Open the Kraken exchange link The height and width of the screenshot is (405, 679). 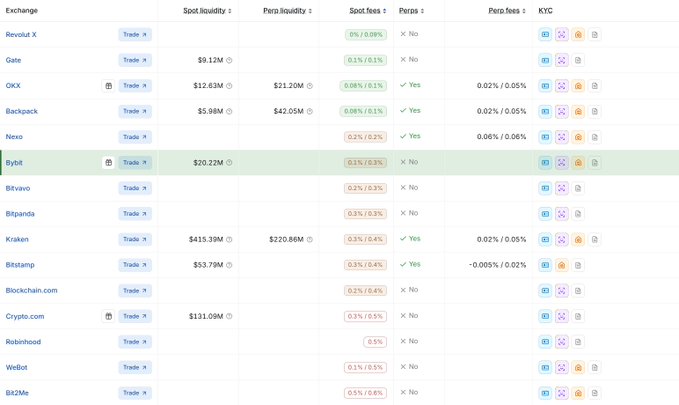click(x=17, y=239)
